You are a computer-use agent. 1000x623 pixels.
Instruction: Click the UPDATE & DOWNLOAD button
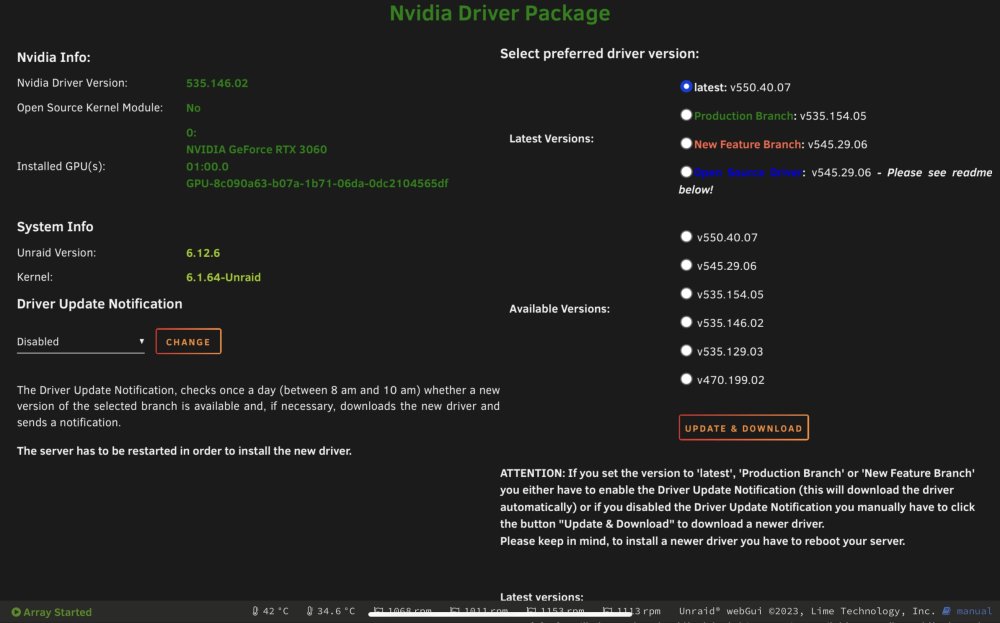click(744, 427)
